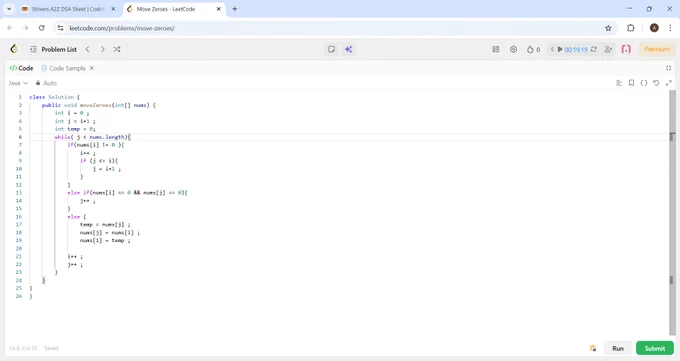Bookmark the code with bookmark icon

point(631,83)
